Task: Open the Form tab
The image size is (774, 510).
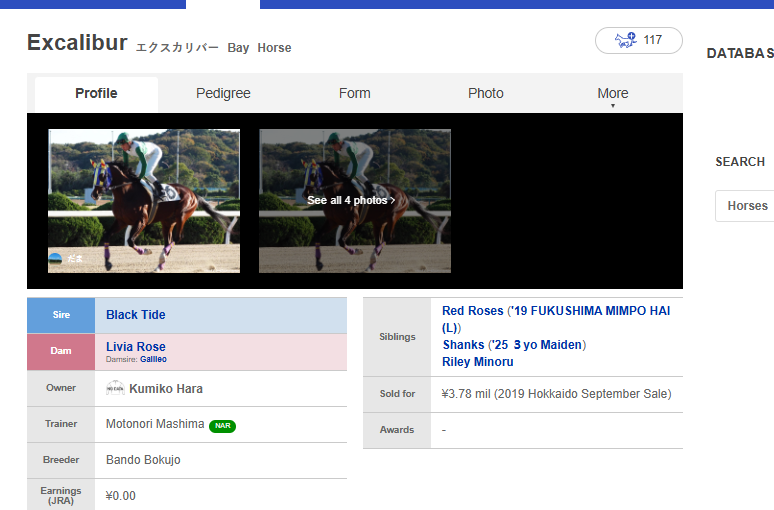Action: point(354,93)
